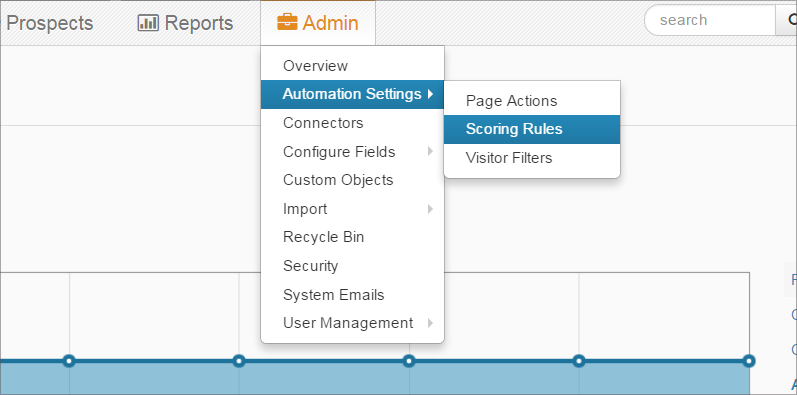This screenshot has width=797, height=395.
Task: Click the Admin briefcase icon
Action: (x=287, y=22)
